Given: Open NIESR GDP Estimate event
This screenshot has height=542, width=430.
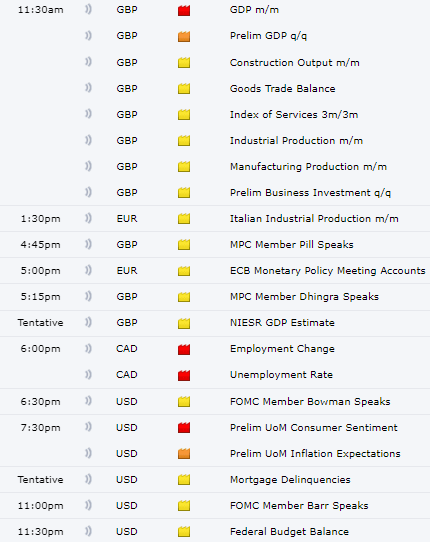Looking at the screenshot, I should 282,323.
